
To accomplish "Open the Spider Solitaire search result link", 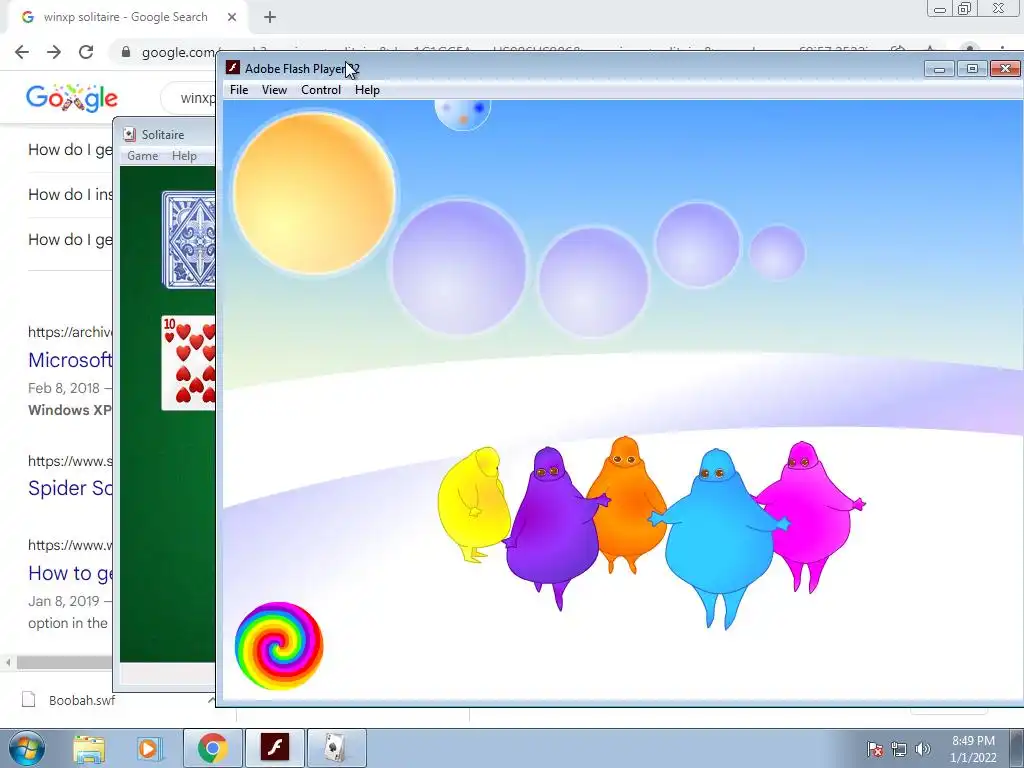I will click(x=70, y=488).
